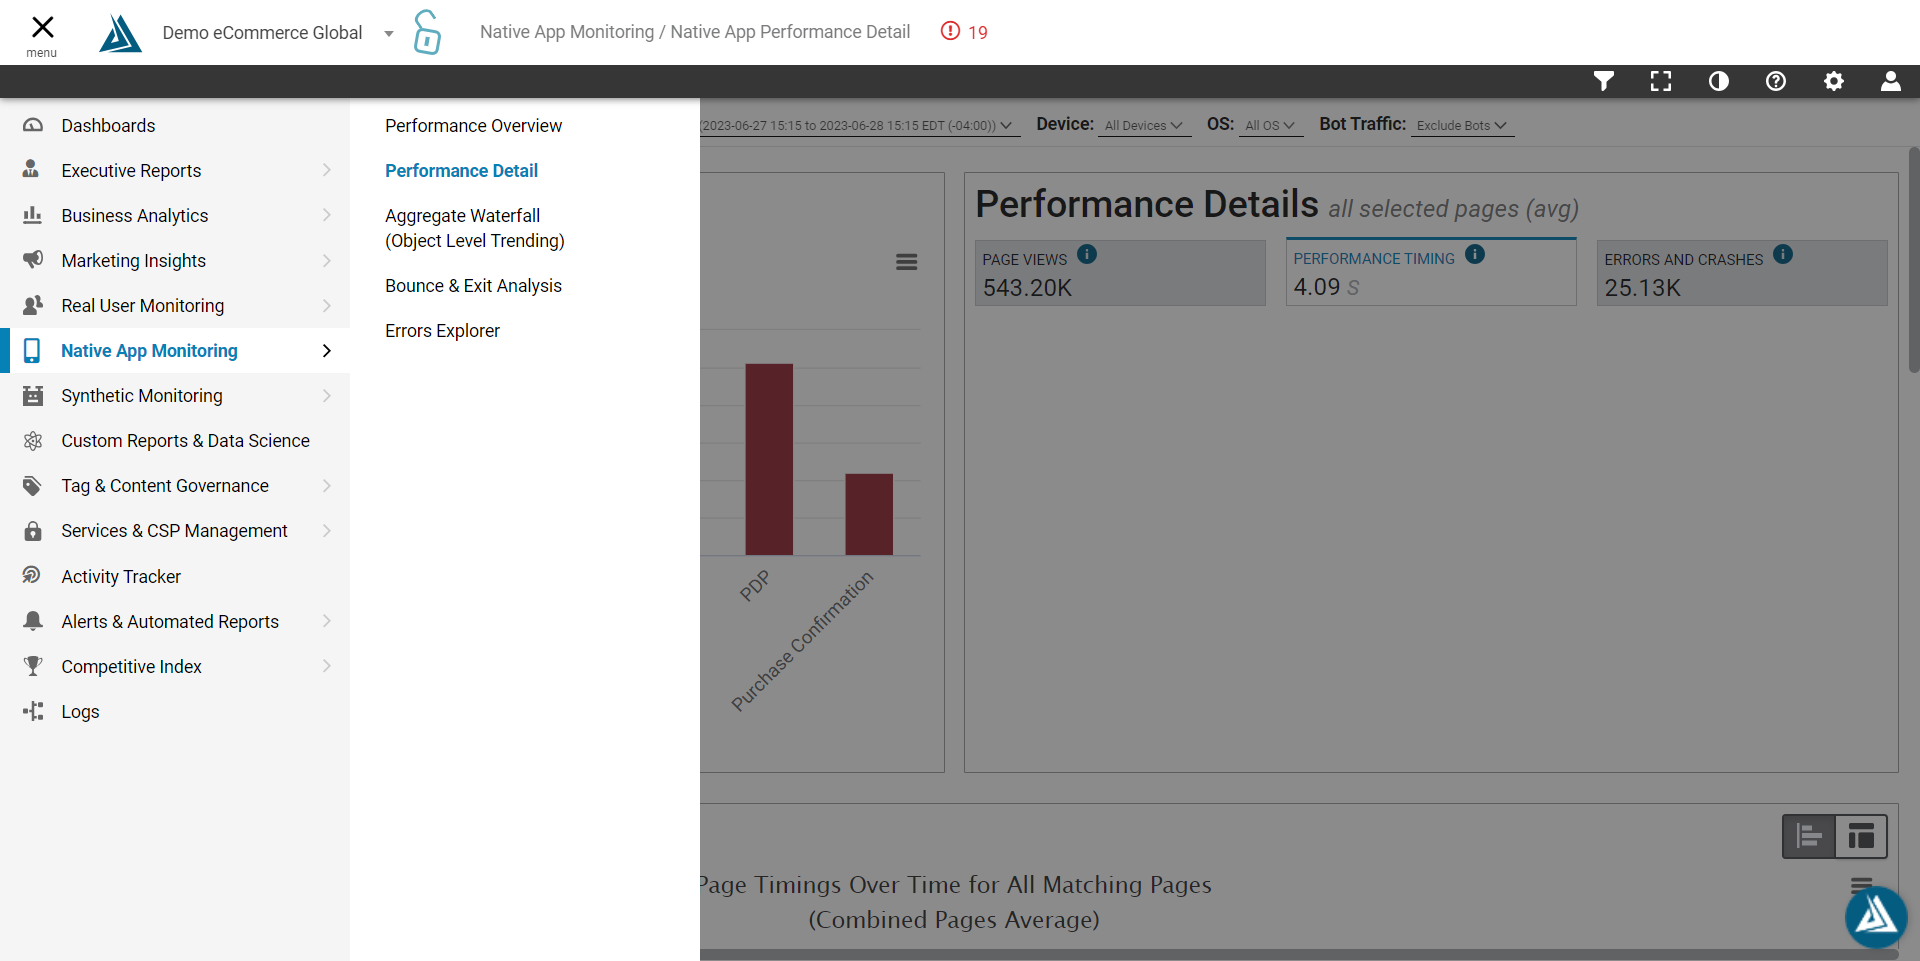Close the navigation menu with X
This screenshot has height=961, width=1920.
coord(42,27)
